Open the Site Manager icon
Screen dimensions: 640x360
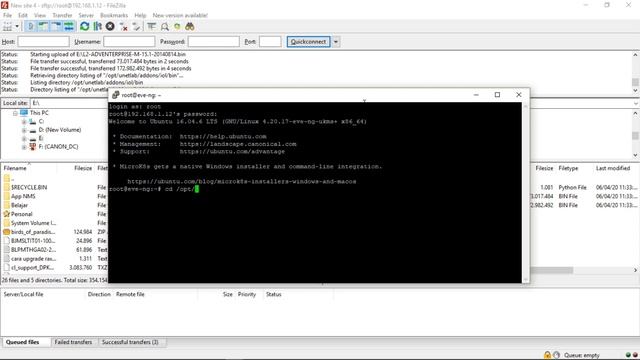click(7, 27)
